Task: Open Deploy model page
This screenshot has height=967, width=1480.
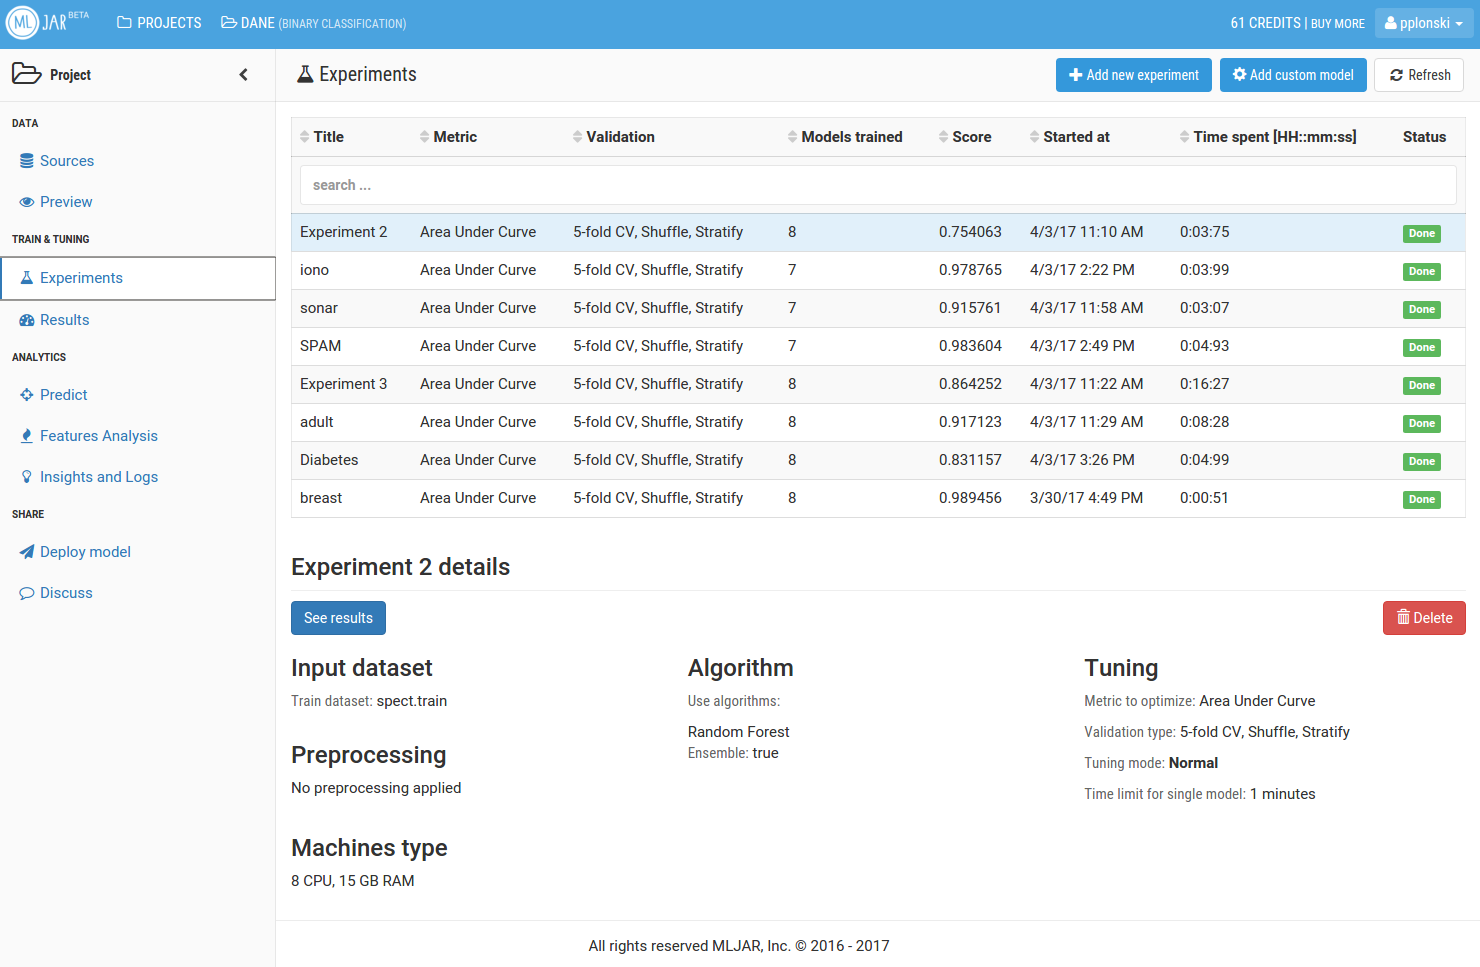Action: [x=85, y=552]
